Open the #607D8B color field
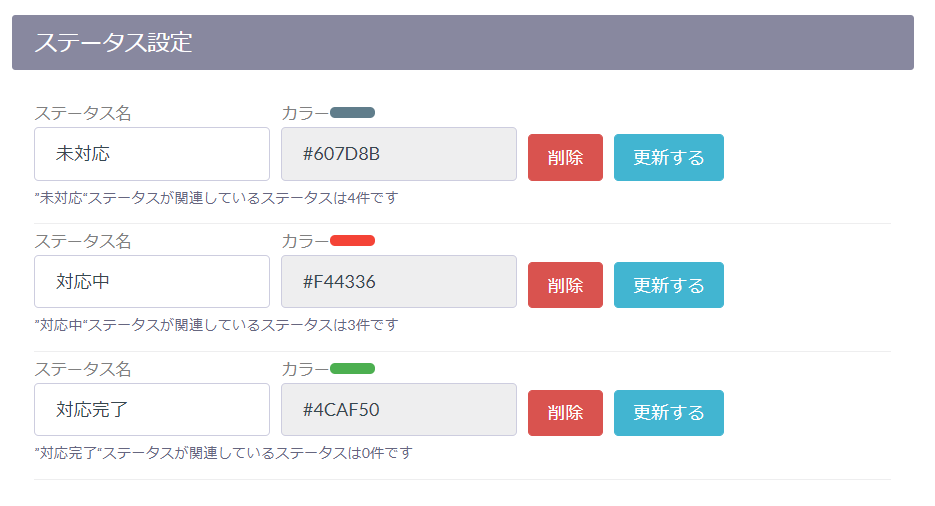This screenshot has height=506, width=935. coord(398,154)
